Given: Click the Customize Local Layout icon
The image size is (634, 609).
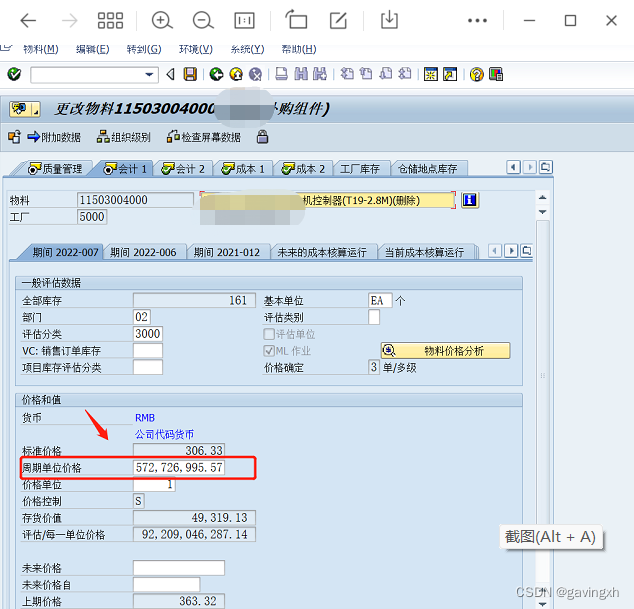Looking at the screenshot, I should 496,74.
